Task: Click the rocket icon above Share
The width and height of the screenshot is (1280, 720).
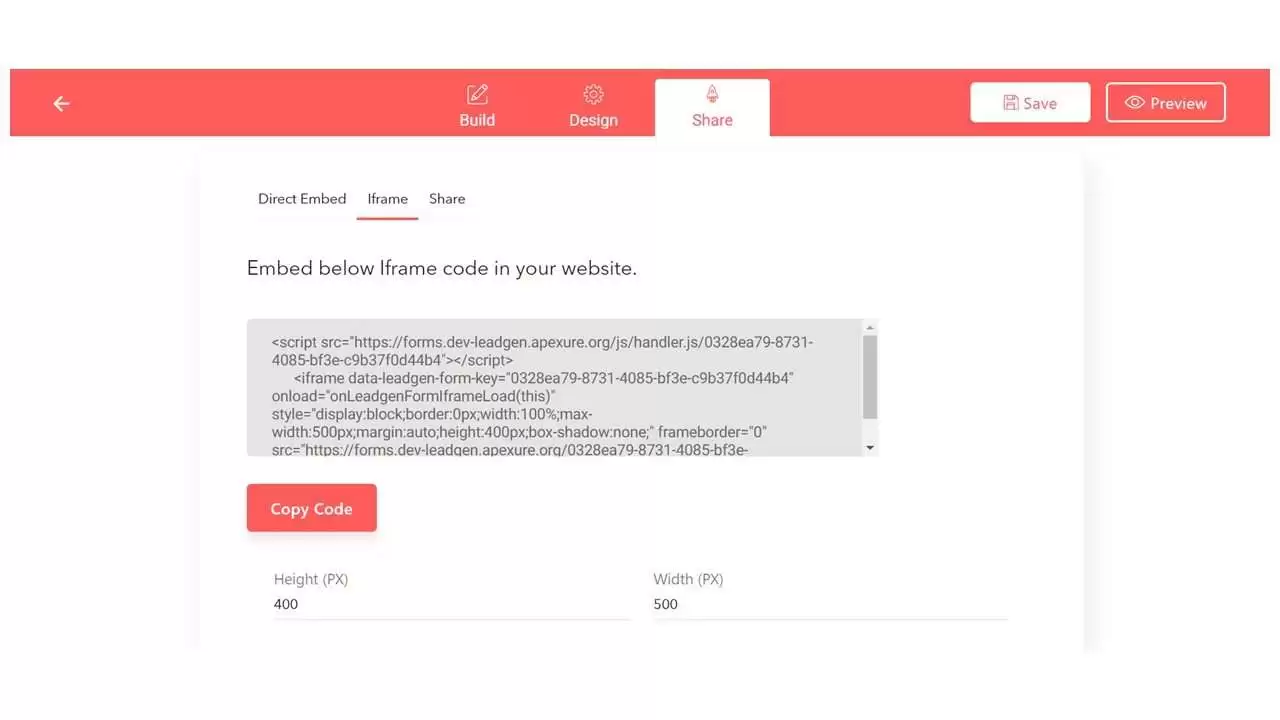Action: click(712, 94)
